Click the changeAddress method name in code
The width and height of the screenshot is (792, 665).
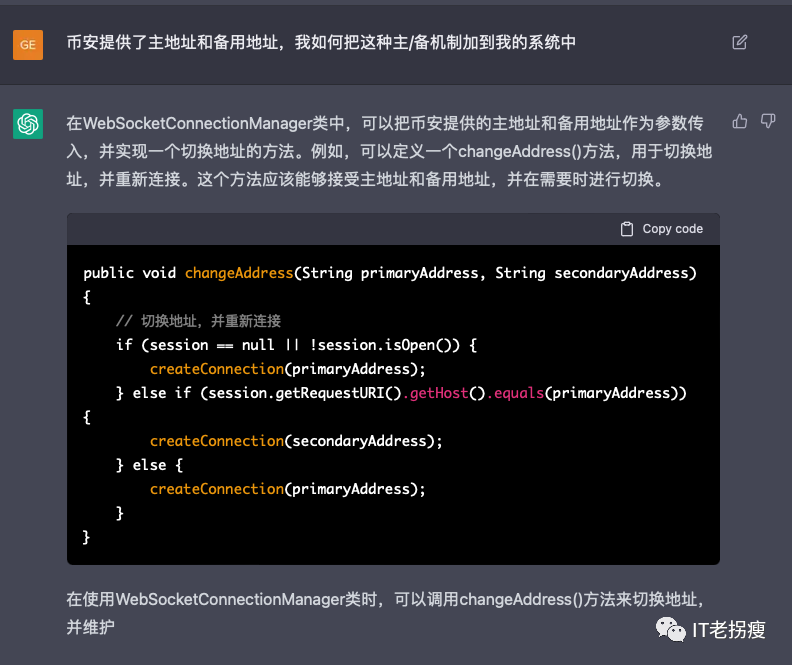(239, 273)
